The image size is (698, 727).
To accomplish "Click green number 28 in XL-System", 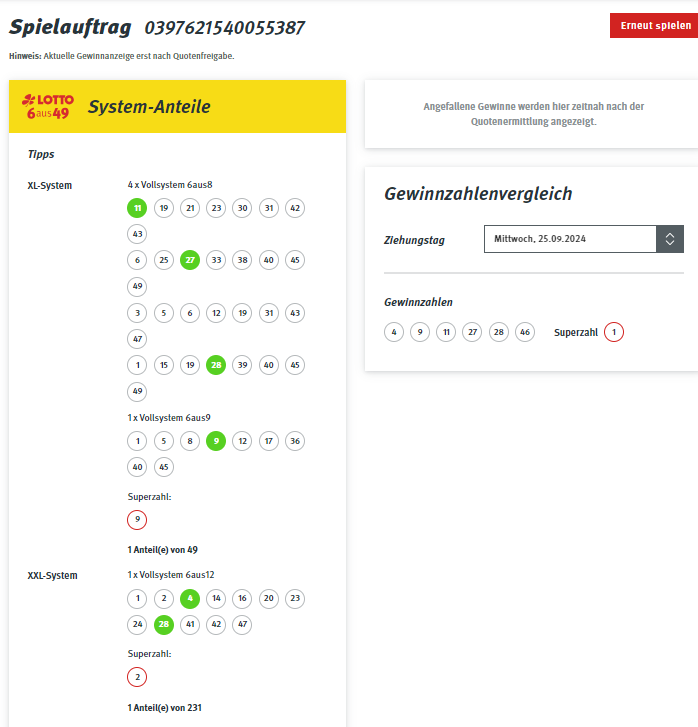I will coord(216,365).
